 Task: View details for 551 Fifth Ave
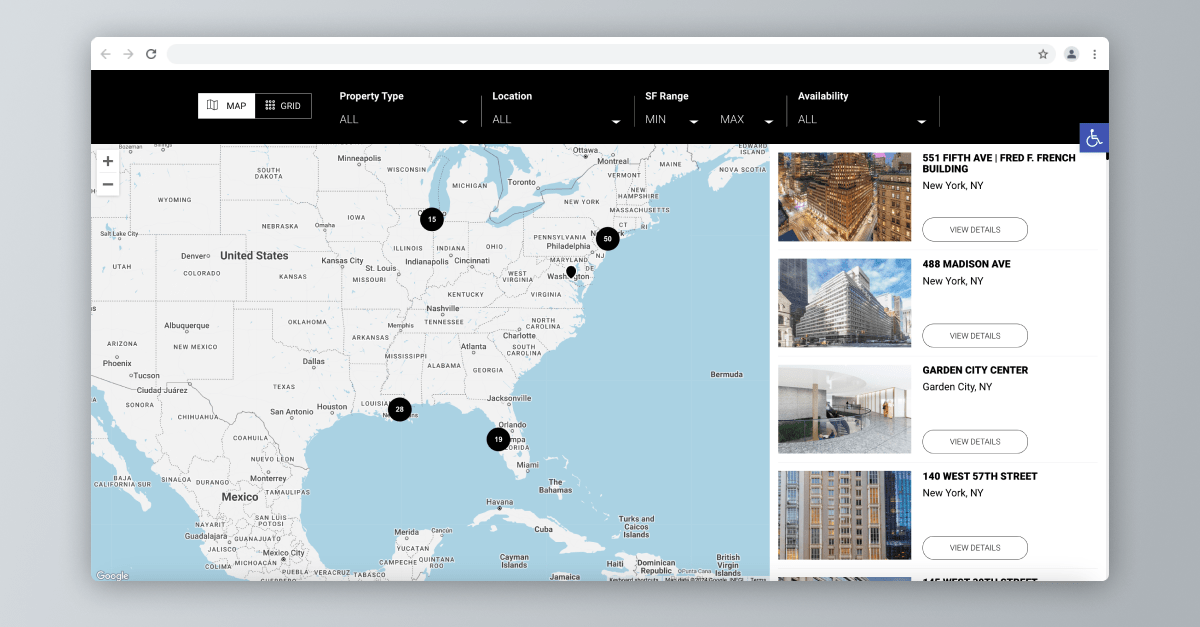click(975, 229)
